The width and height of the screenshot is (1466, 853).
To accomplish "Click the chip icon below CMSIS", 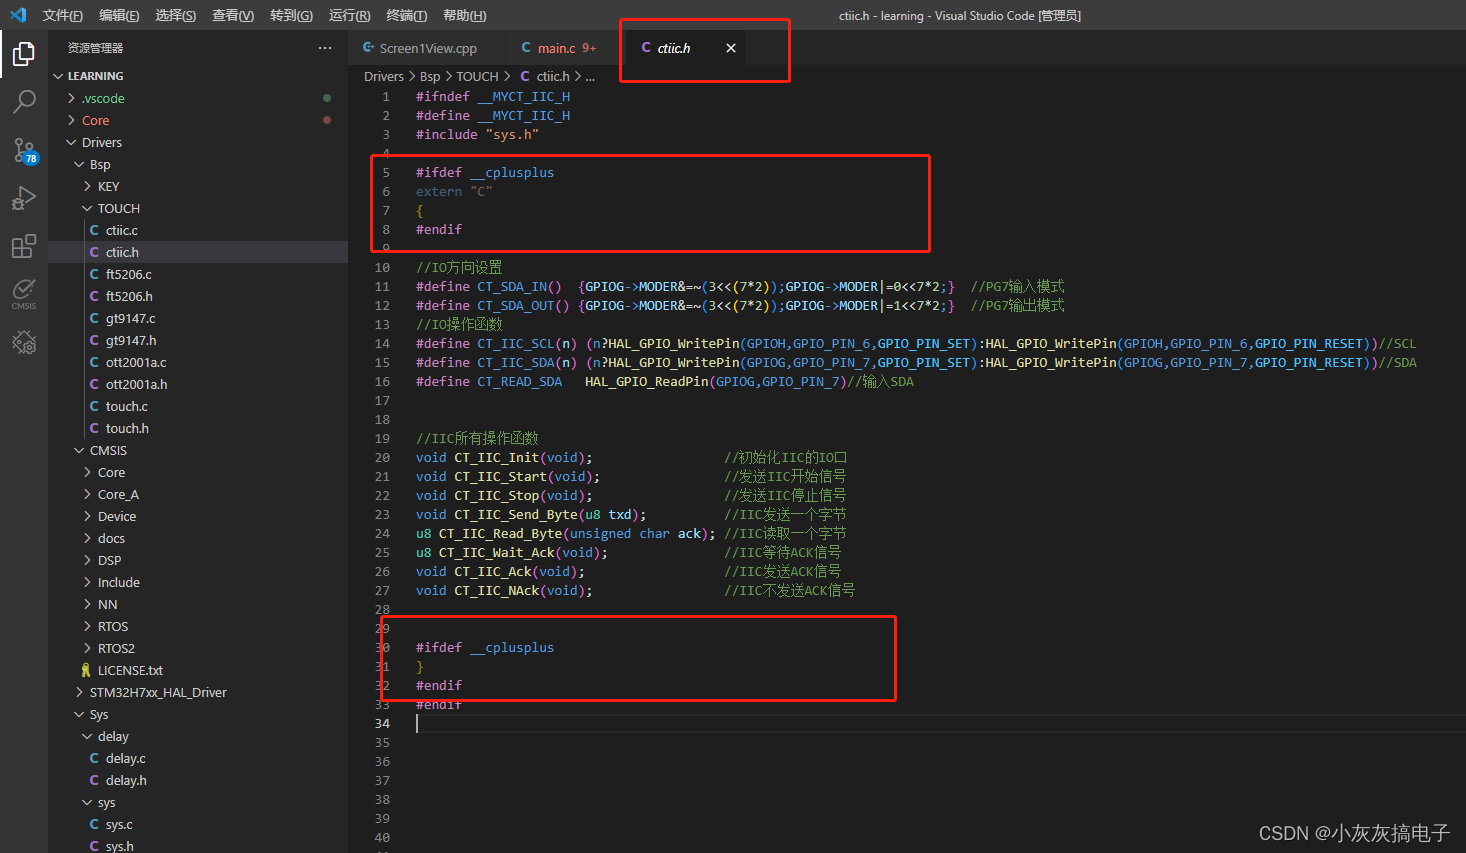I will click(x=24, y=343).
